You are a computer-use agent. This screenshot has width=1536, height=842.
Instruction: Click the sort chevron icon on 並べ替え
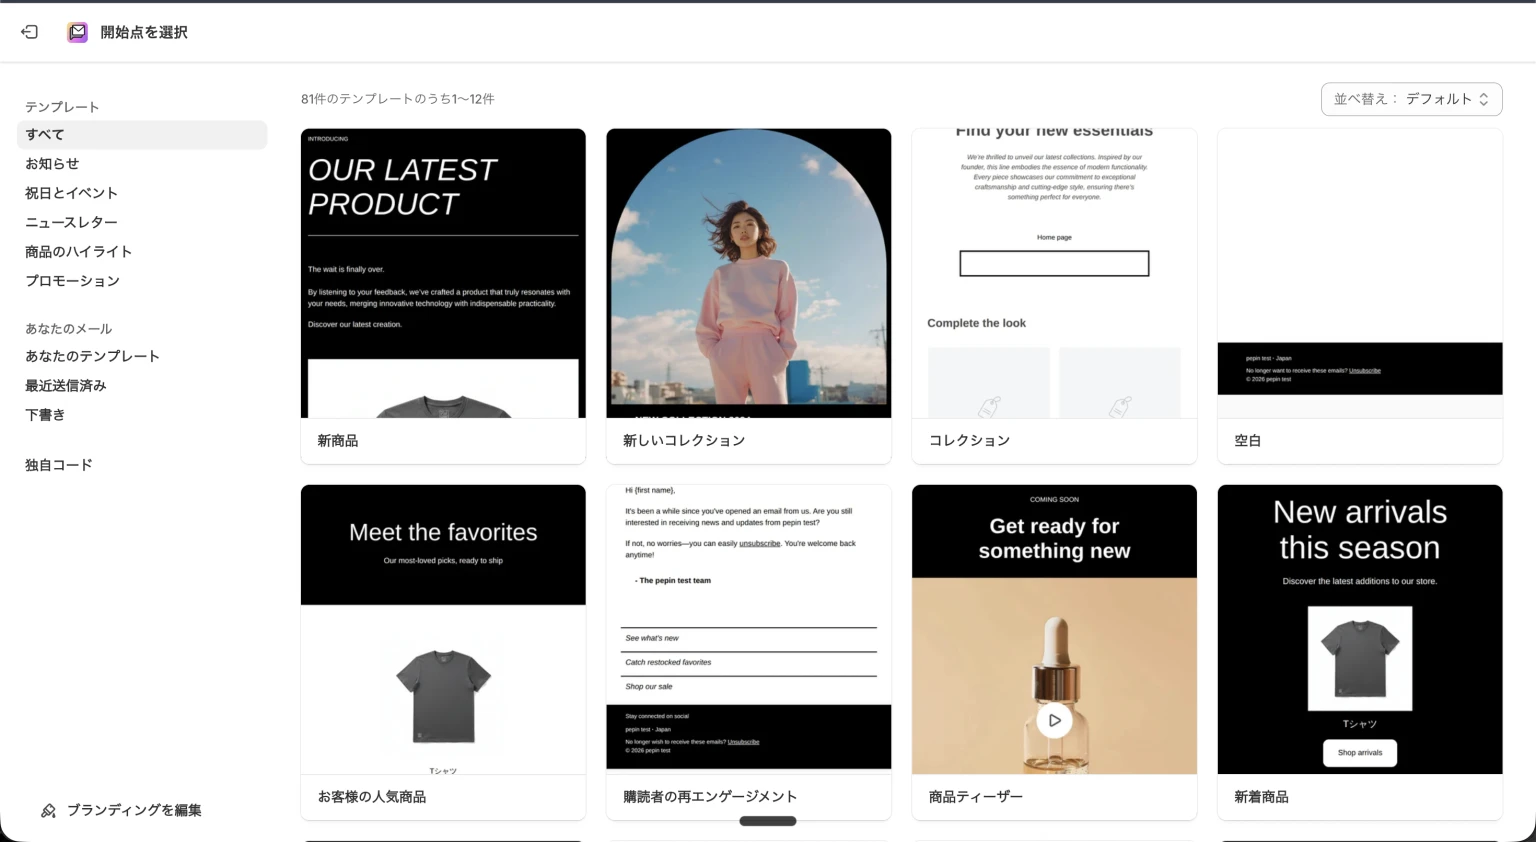click(1484, 99)
